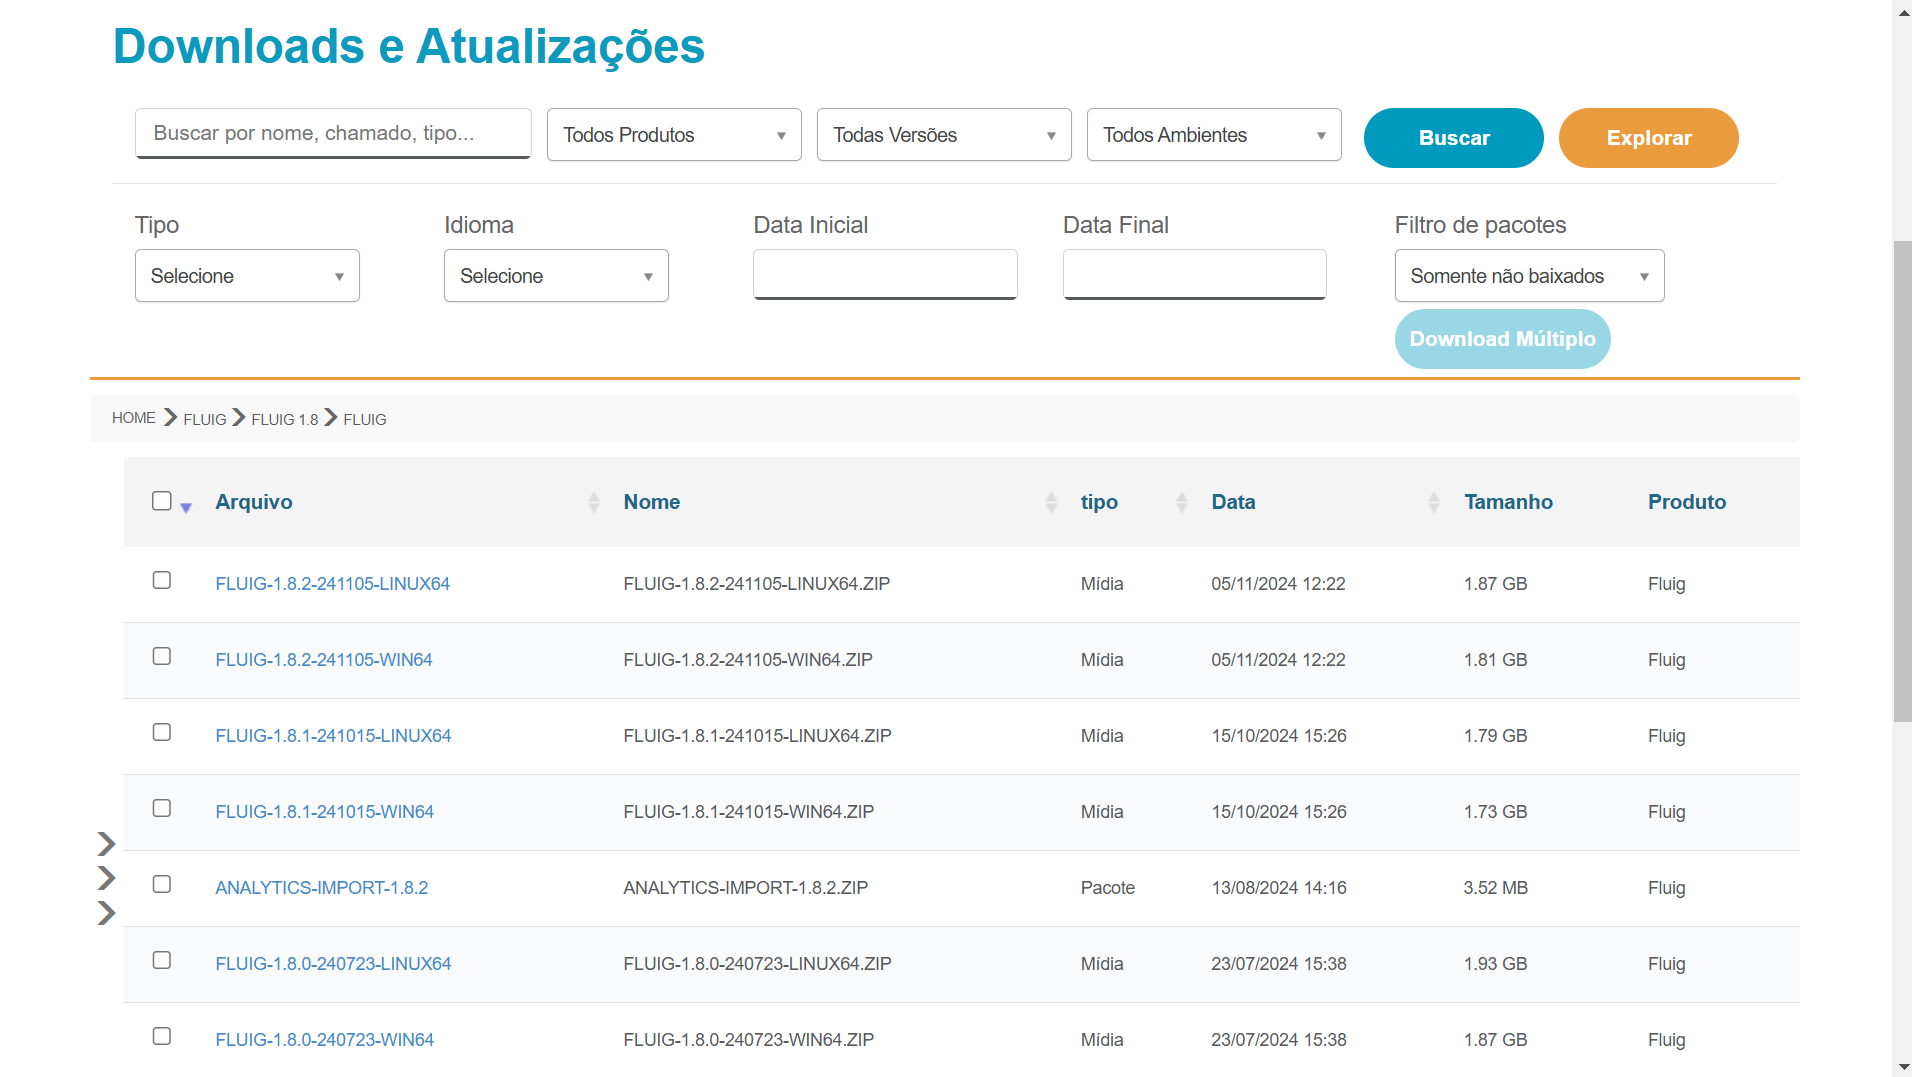Click the Explorar button

[x=1649, y=138]
